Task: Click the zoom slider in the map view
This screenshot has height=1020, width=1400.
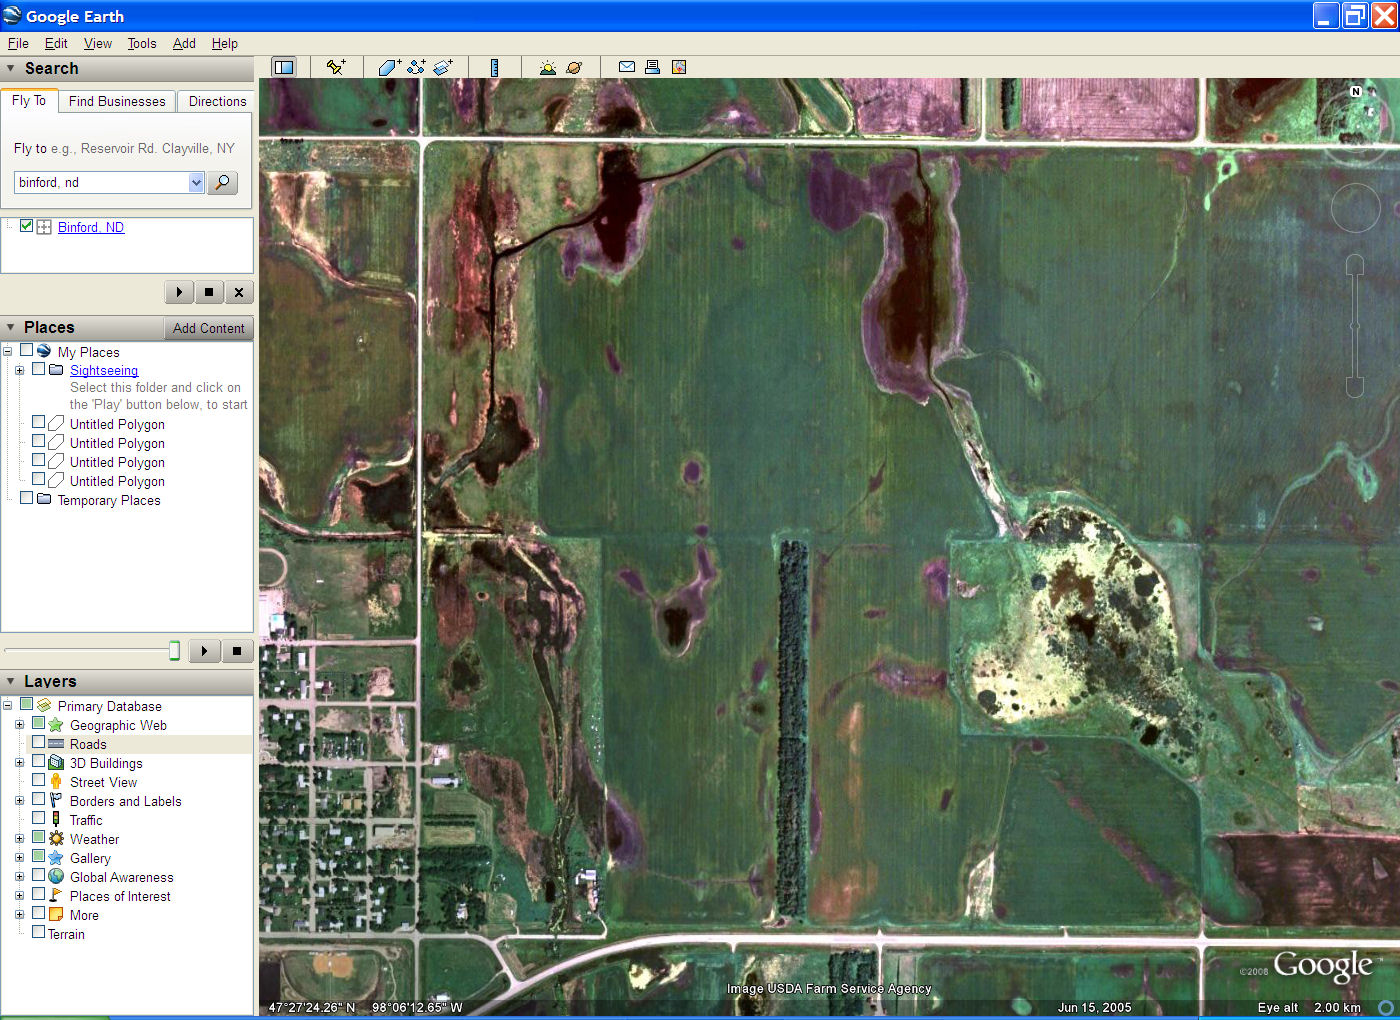Action: (x=1355, y=326)
